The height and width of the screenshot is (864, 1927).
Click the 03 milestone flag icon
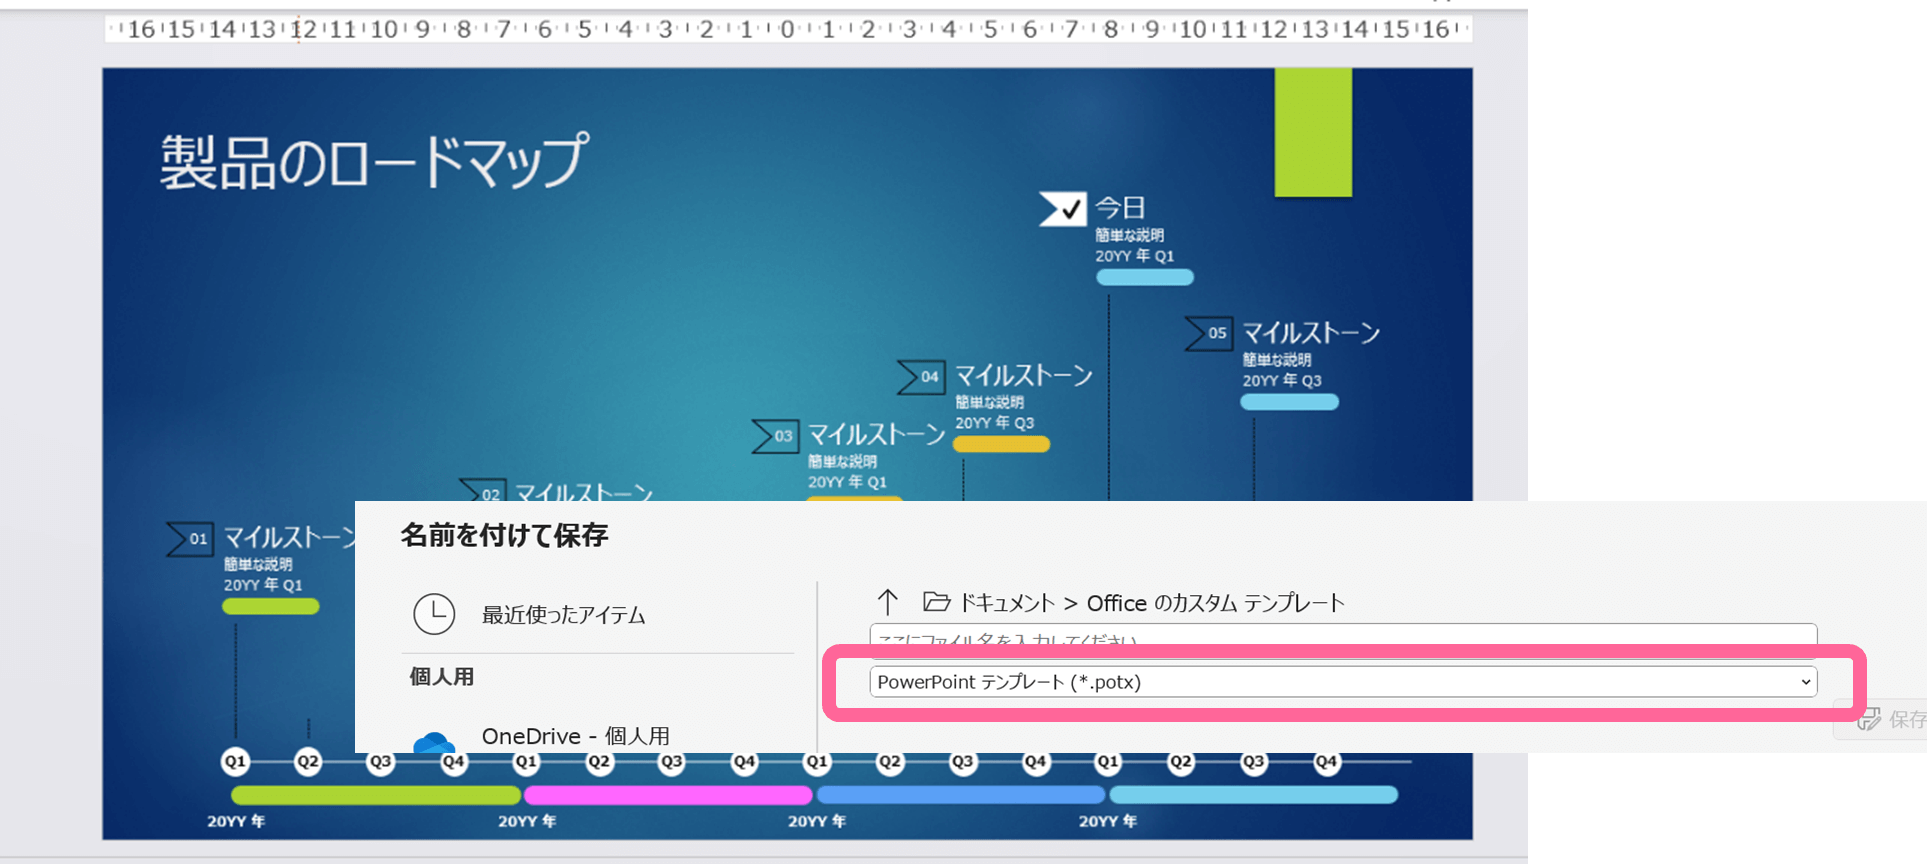point(775,436)
